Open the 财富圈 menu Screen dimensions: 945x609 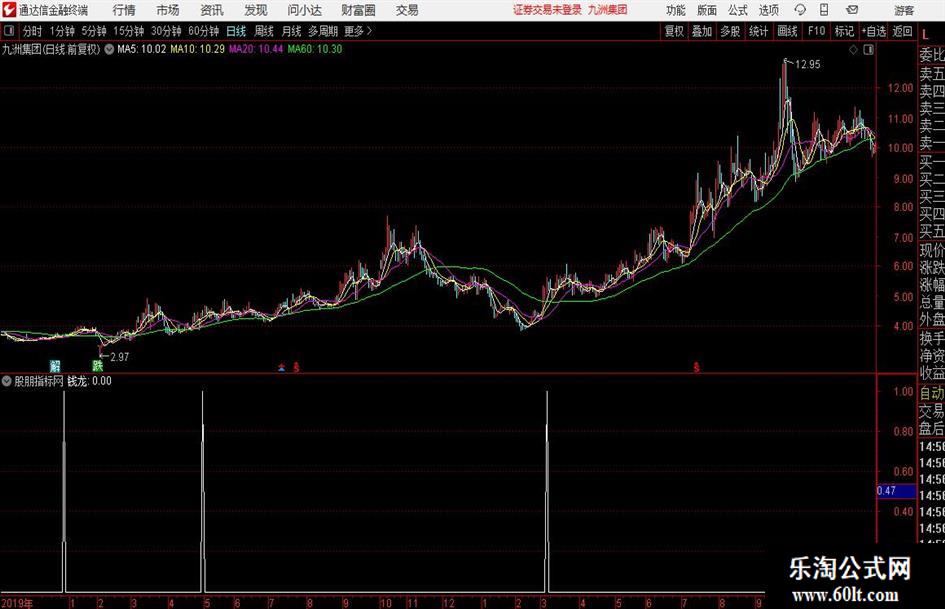(x=358, y=10)
